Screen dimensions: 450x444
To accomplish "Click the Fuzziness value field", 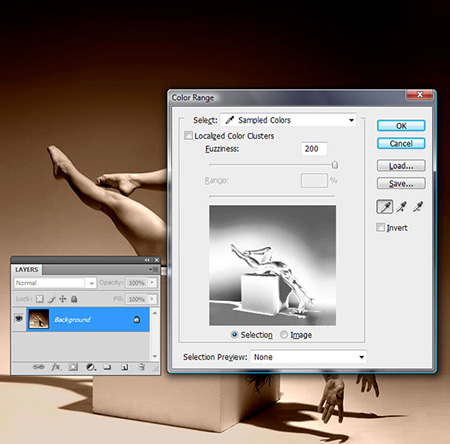I will [314, 149].
